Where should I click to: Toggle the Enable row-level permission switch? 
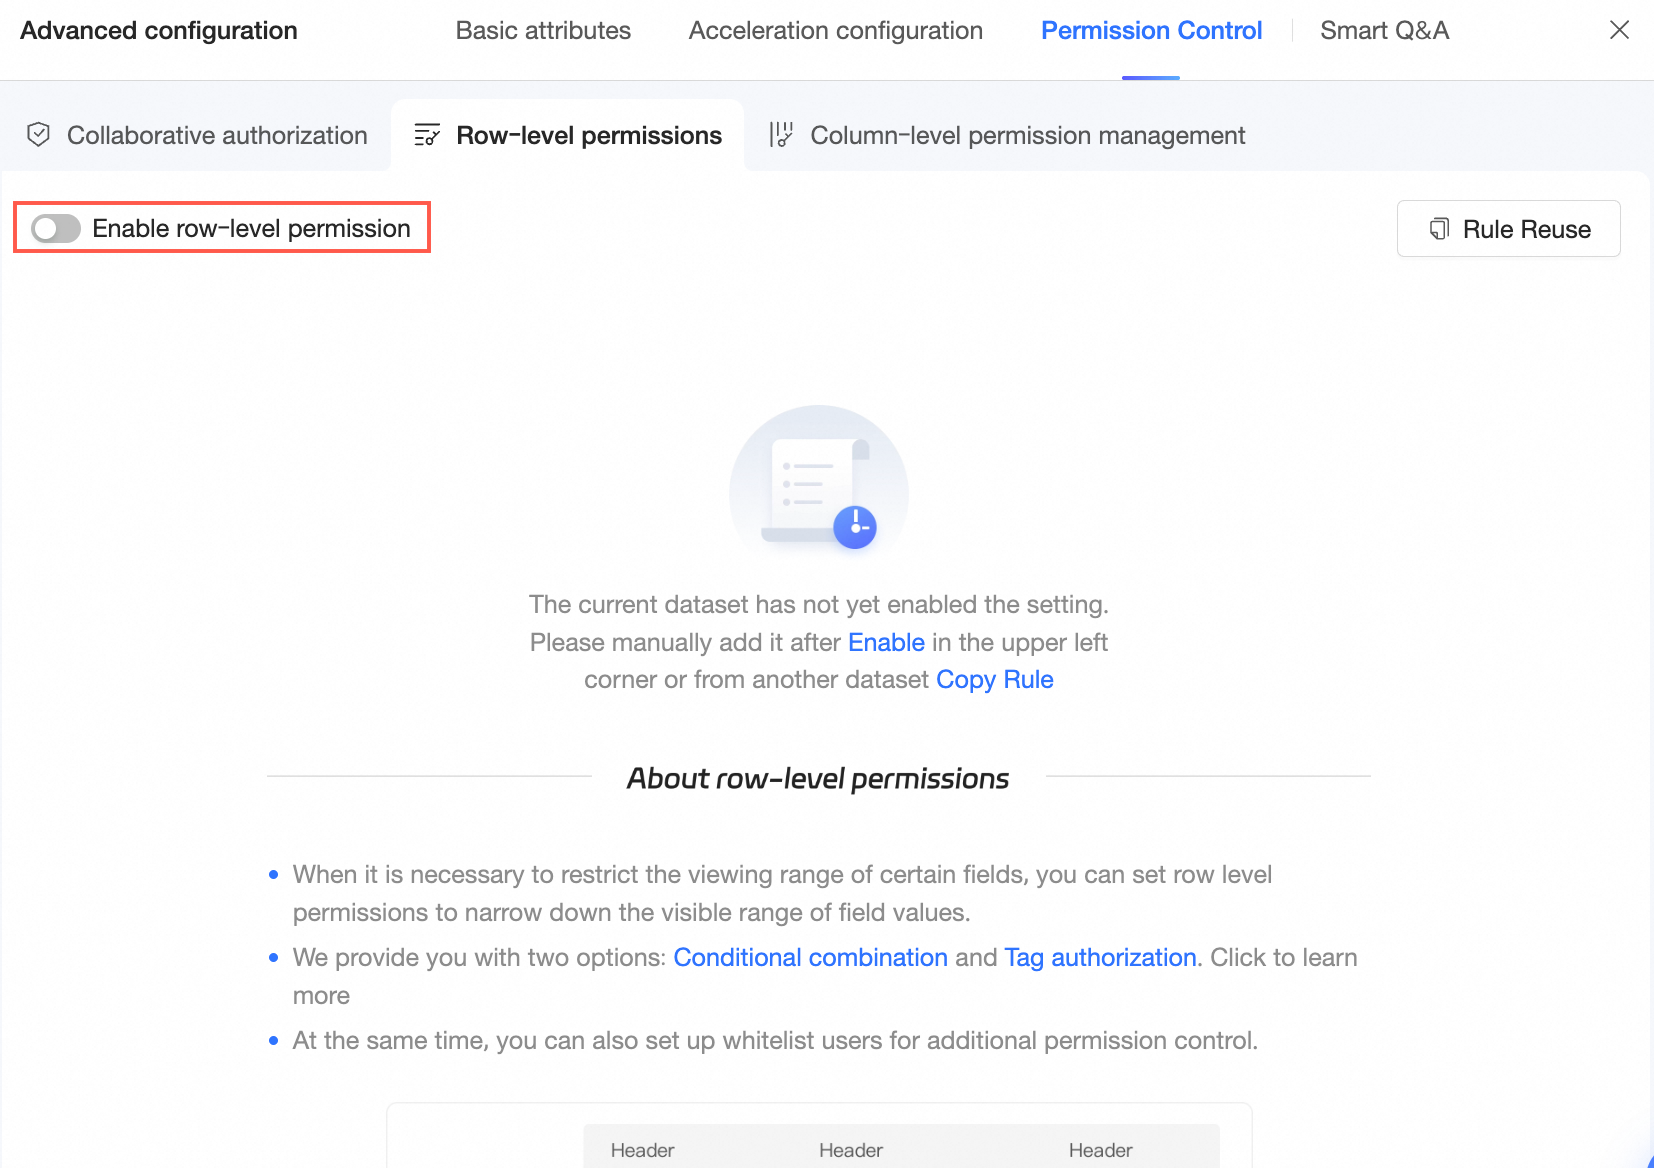55,229
